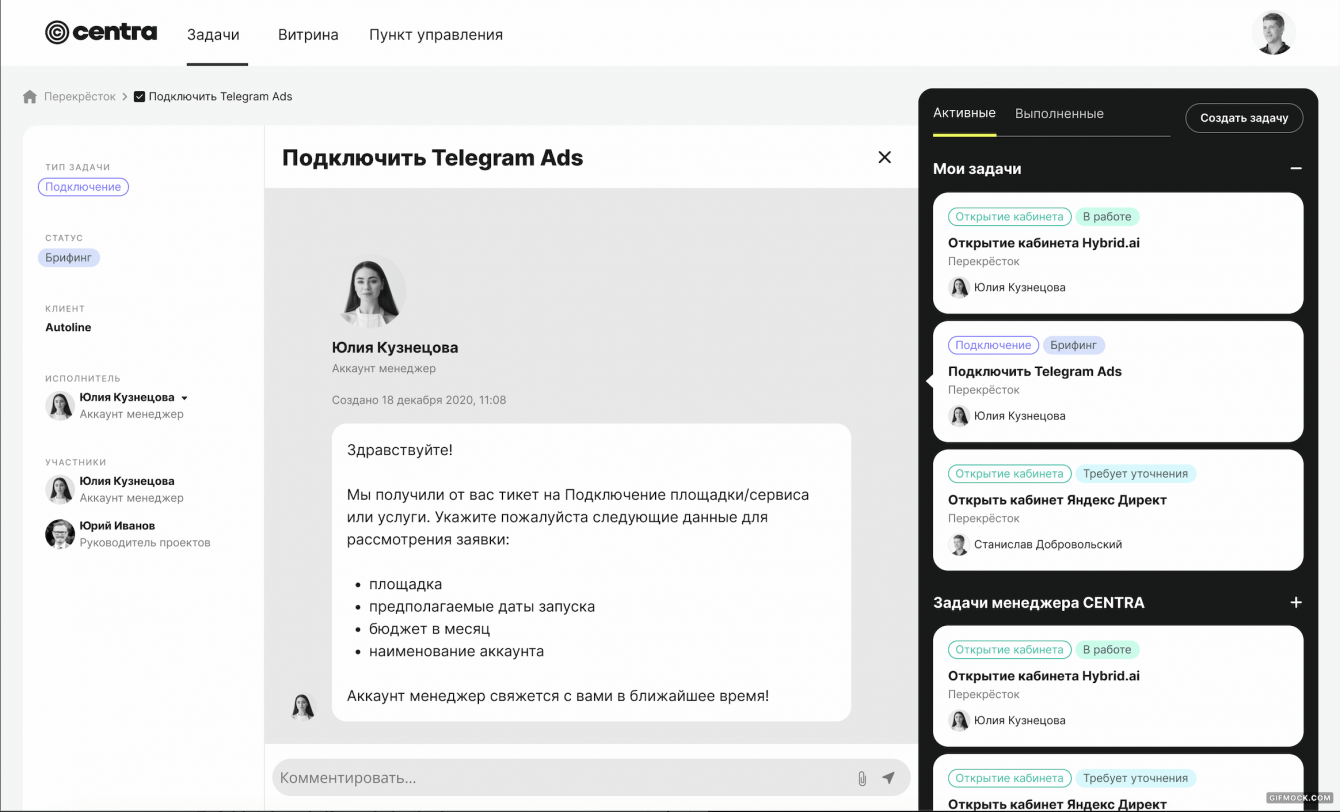The width and height of the screenshot is (1340, 812).
Task: Click the Centra logo
Action: point(101,33)
